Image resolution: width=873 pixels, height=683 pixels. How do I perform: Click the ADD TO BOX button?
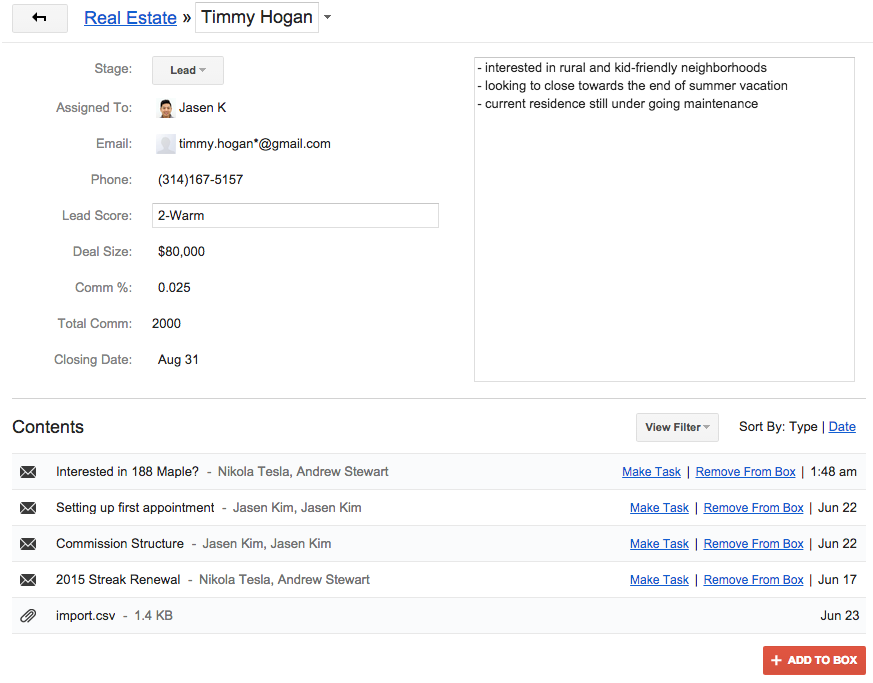point(814,660)
